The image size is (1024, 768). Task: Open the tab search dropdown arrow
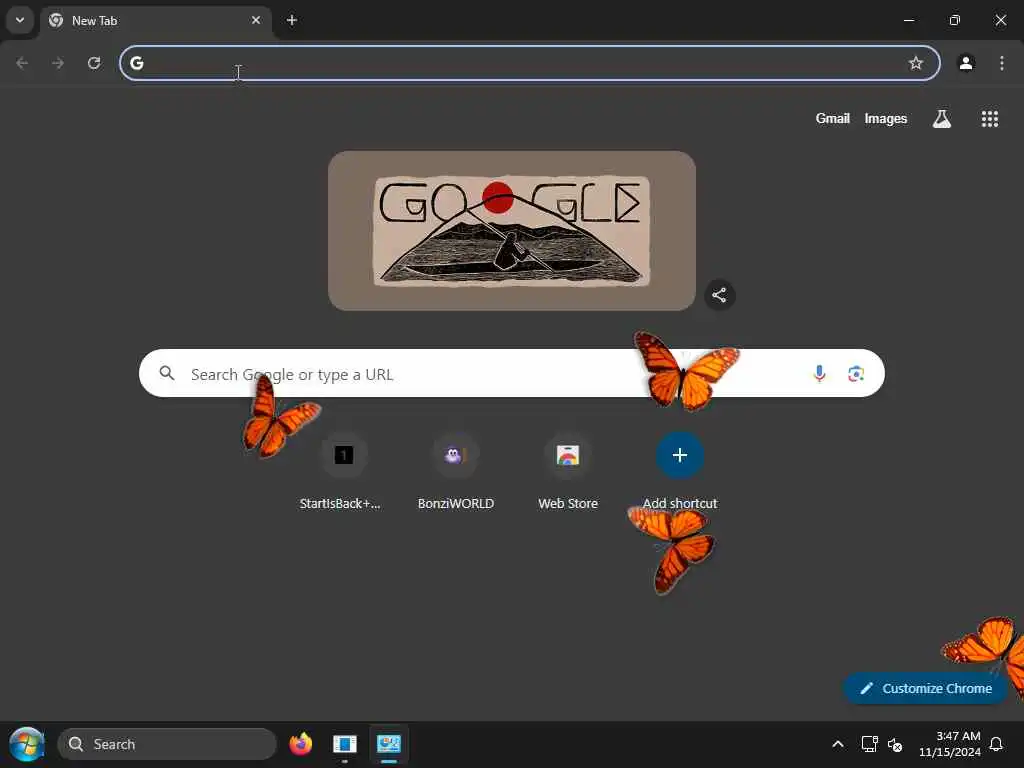(x=20, y=20)
